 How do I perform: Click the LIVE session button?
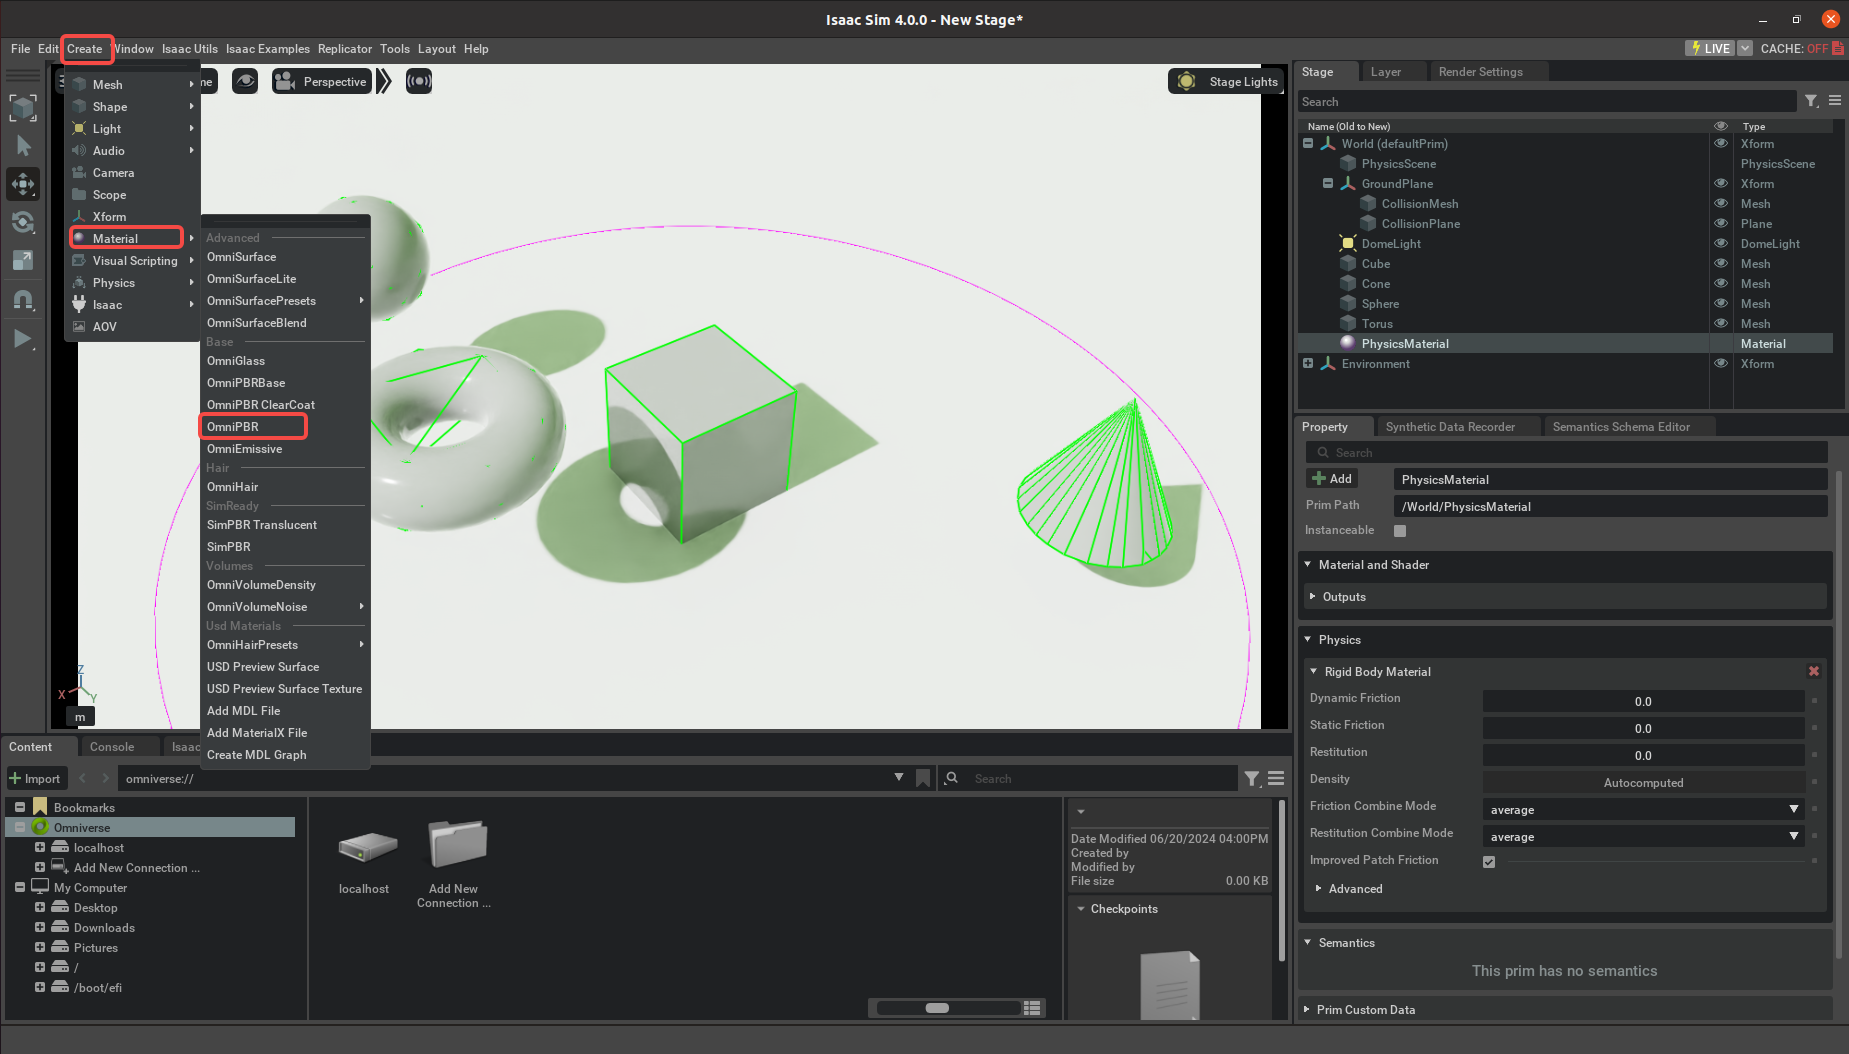[1710, 48]
